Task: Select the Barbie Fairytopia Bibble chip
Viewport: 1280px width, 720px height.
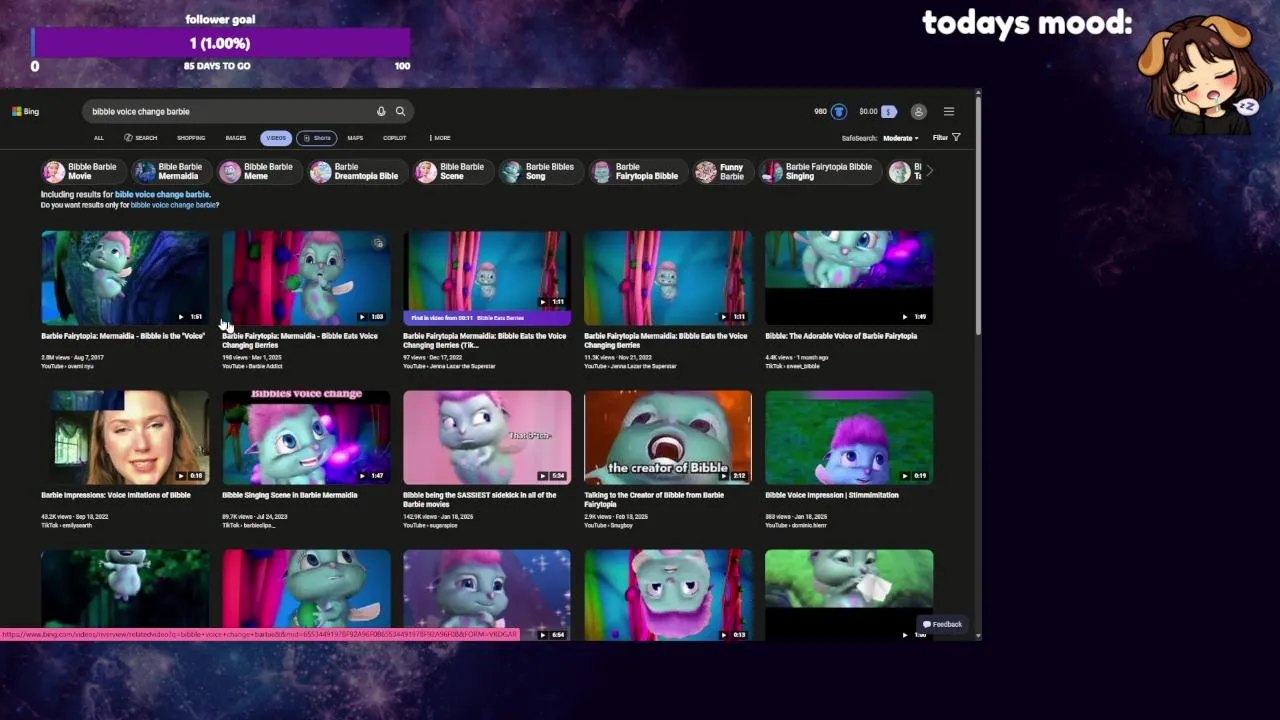Action: coord(637,172)
